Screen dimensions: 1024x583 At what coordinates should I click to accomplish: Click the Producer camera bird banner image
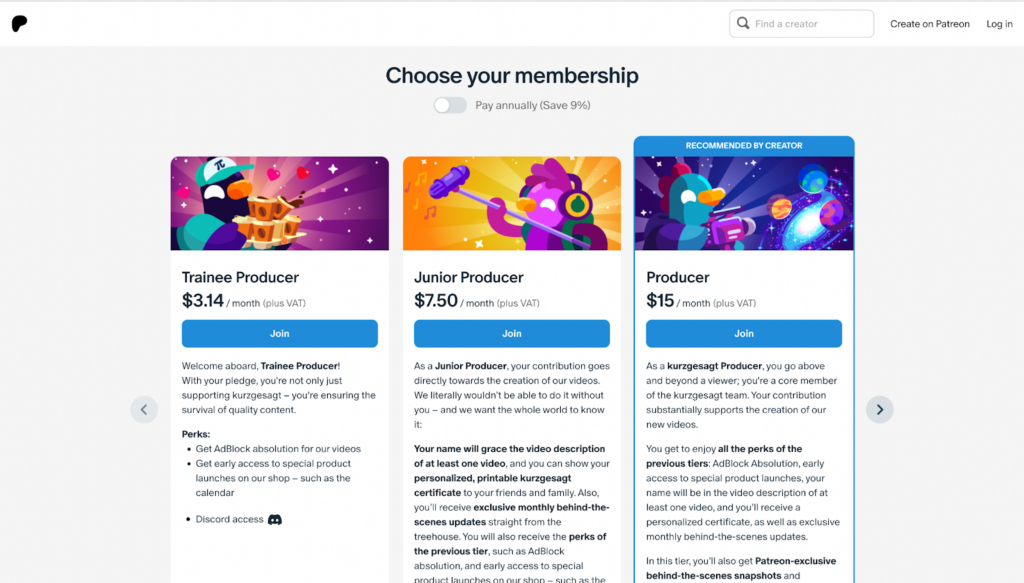coord(744,203)
